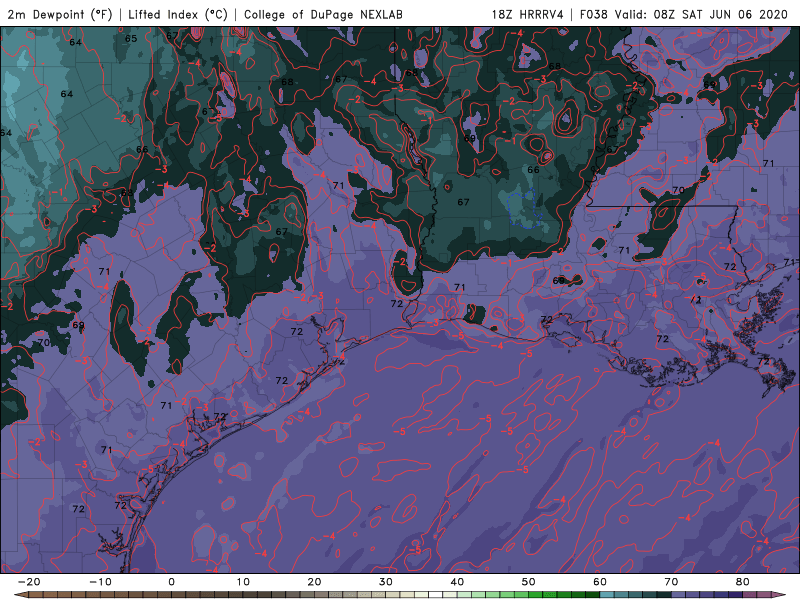Viewport: 800px width, 600px height.
Task: Click the colorbar's left end arrow
Action: (20, 595)
